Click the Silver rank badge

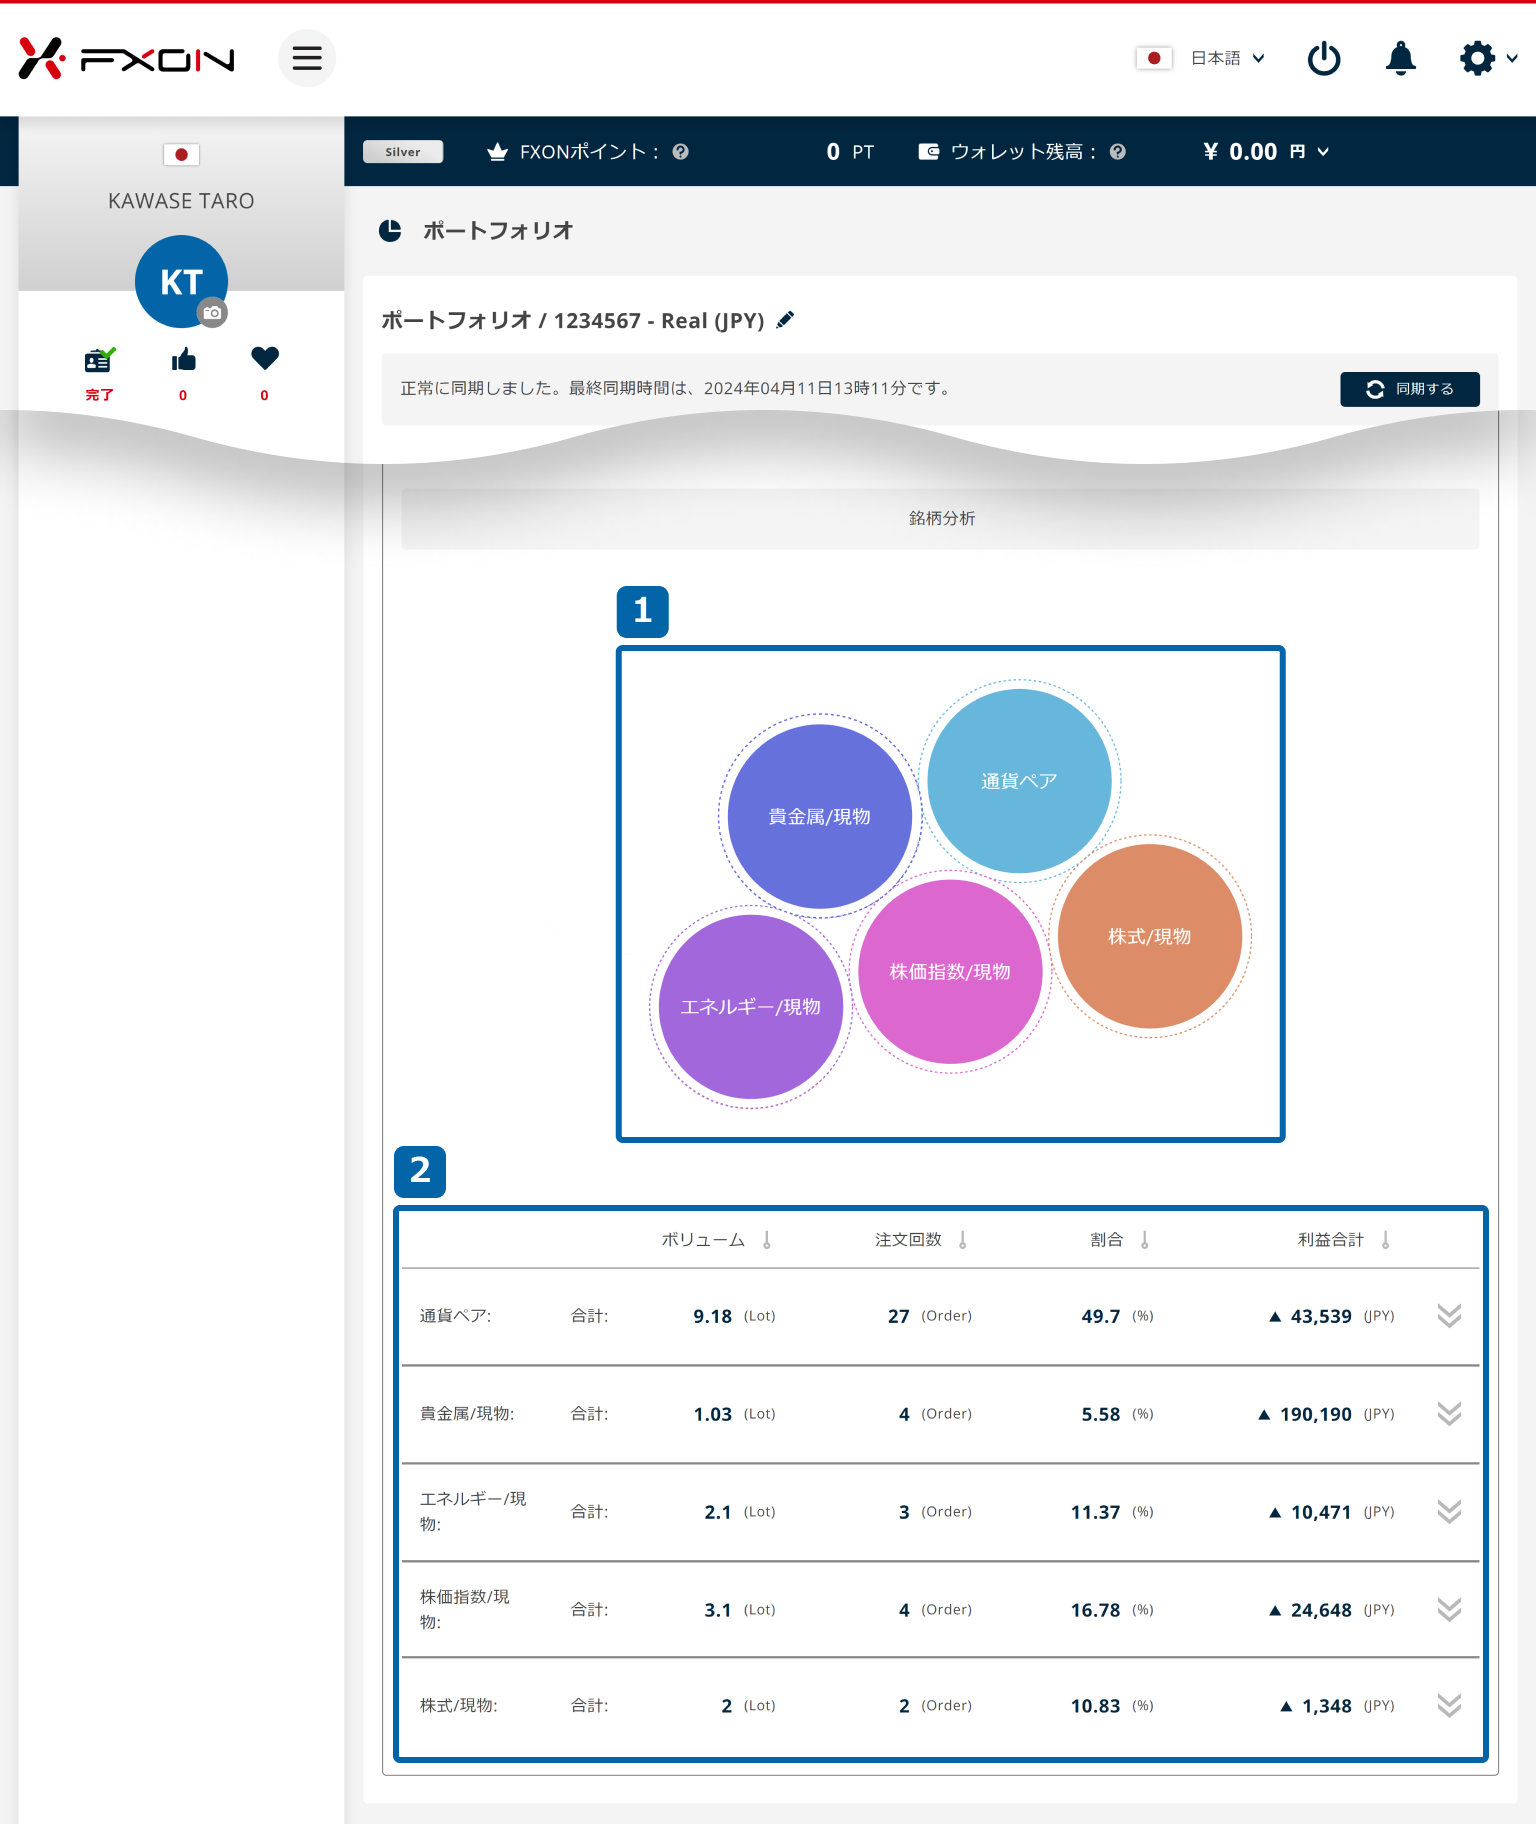pos(403,152)
